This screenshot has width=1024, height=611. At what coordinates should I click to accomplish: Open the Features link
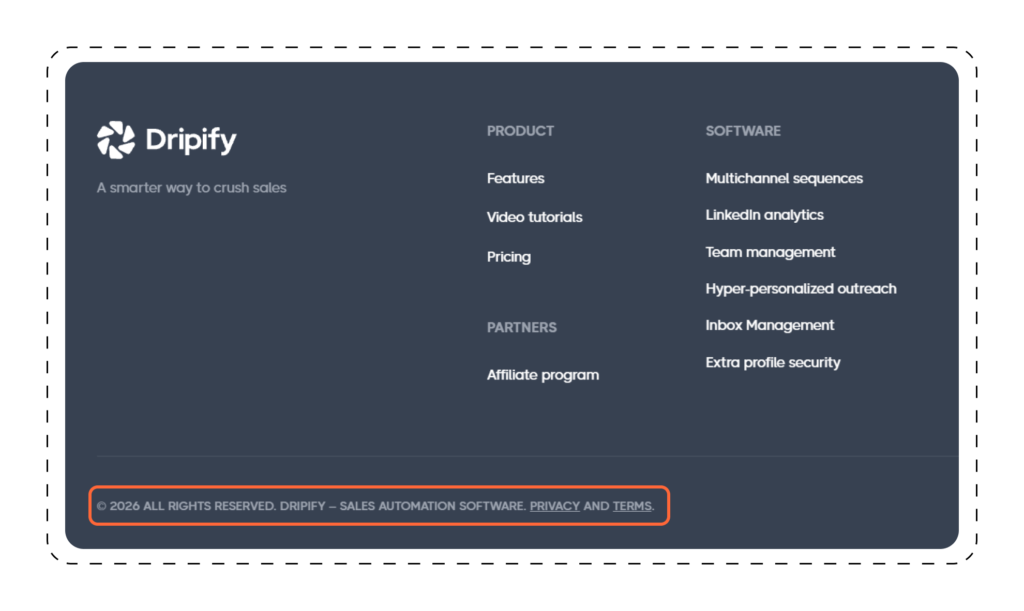pos(515,178)
